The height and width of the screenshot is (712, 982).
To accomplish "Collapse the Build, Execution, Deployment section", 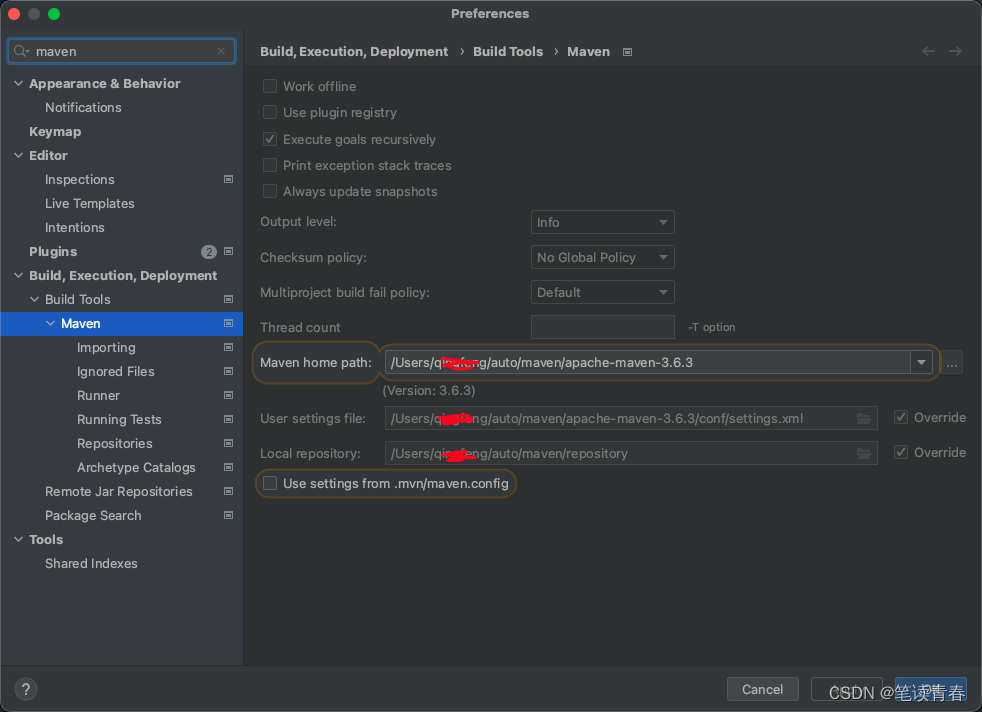I will tap(17, 275).
